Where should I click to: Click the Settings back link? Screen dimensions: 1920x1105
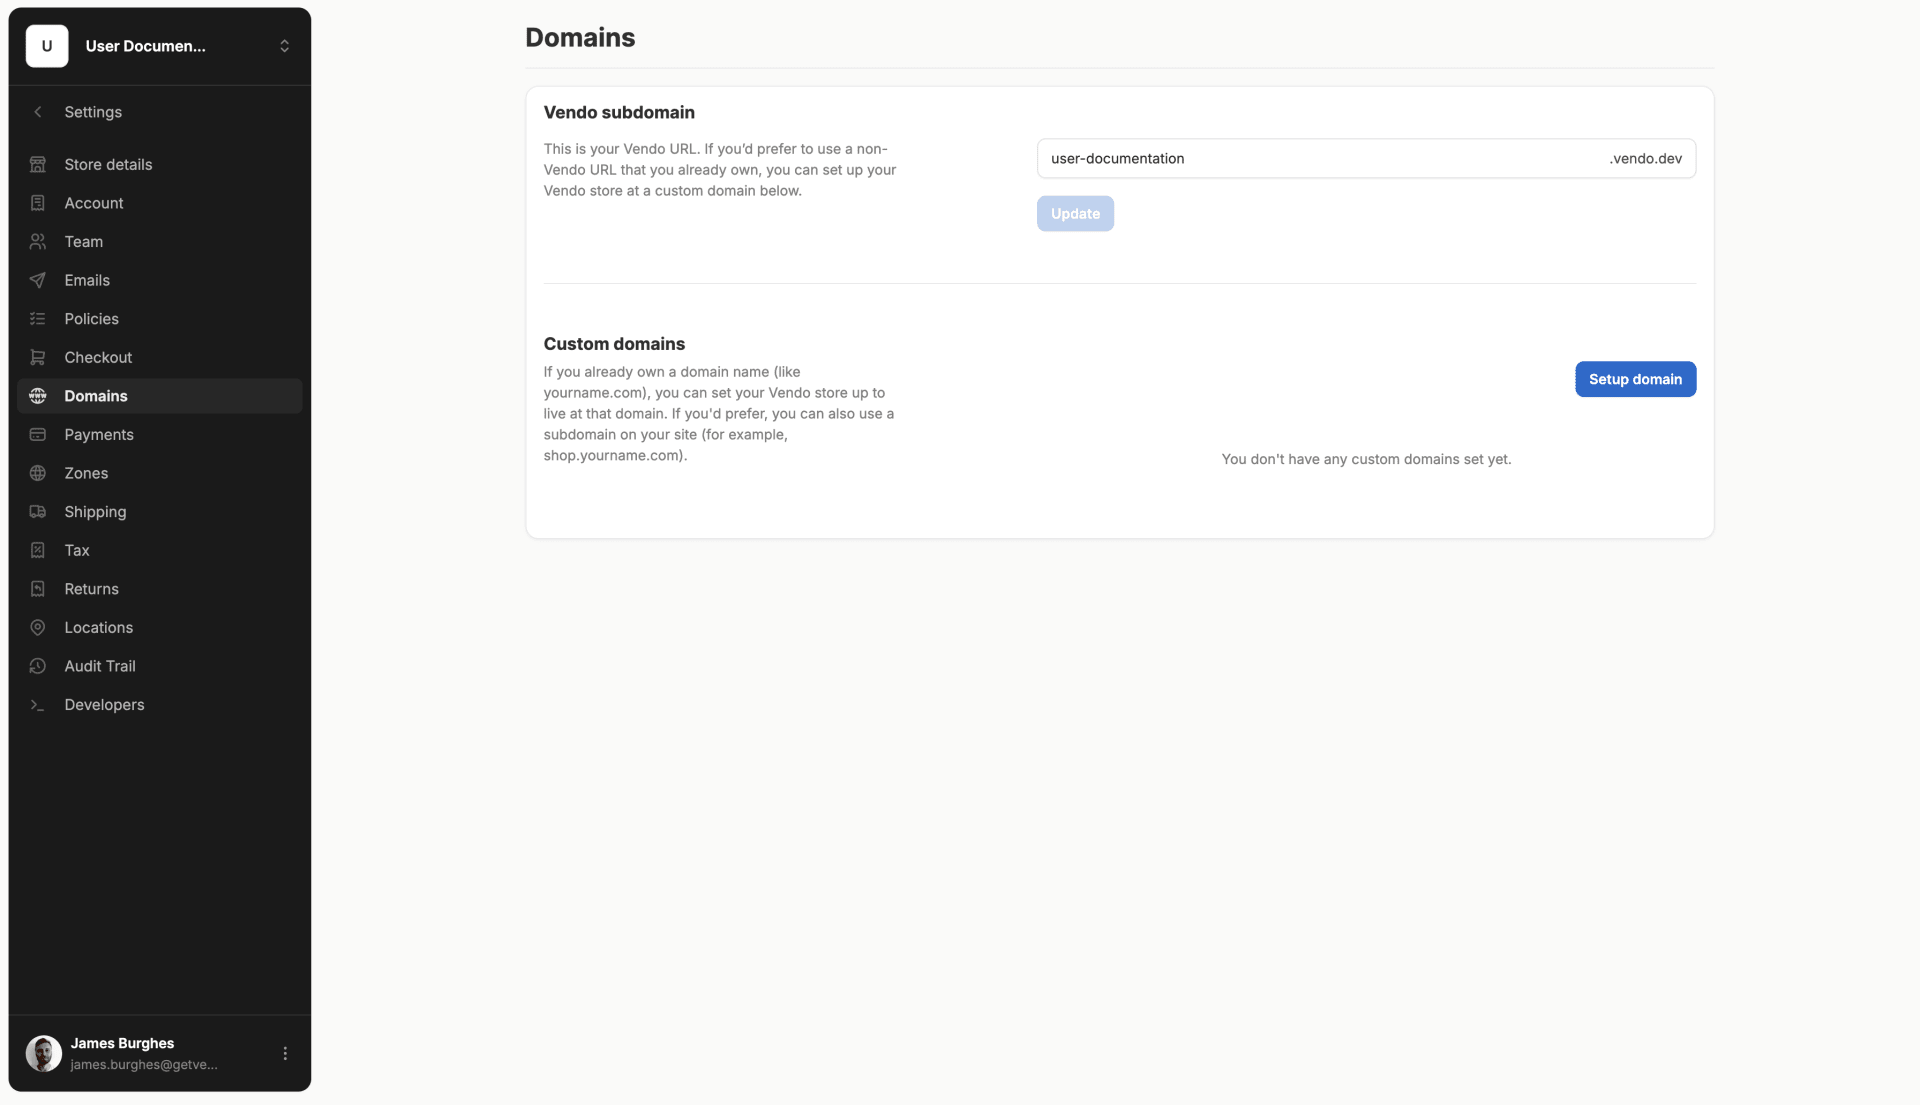coord(93,112)
